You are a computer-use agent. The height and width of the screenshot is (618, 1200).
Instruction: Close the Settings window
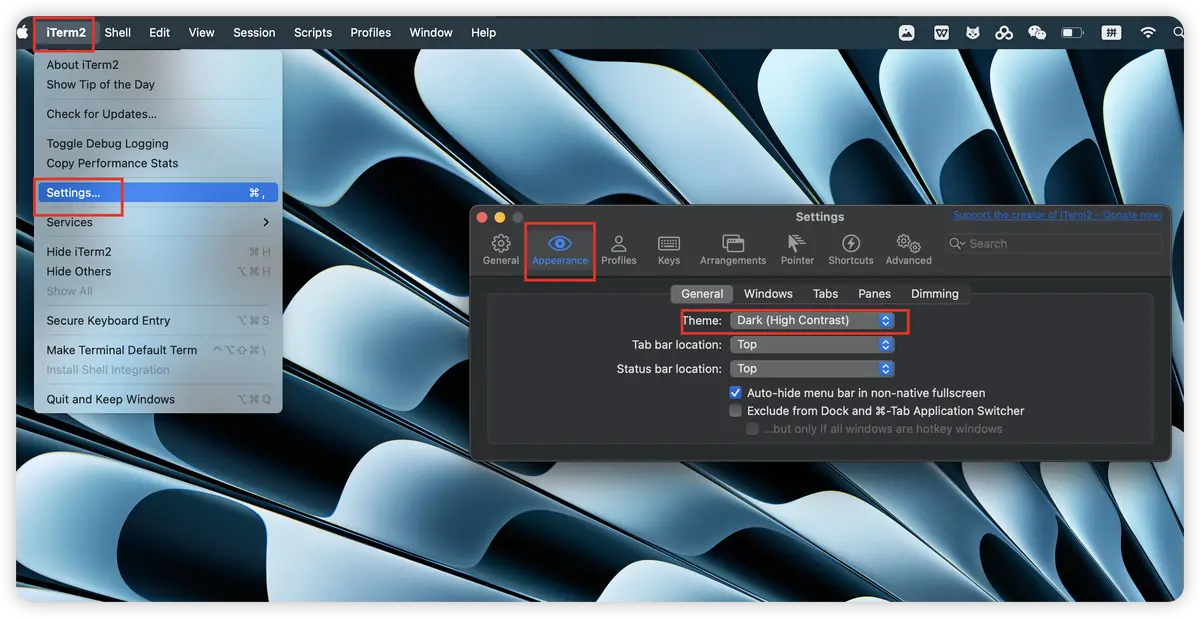pyautogui.click(x=482, y=217)
